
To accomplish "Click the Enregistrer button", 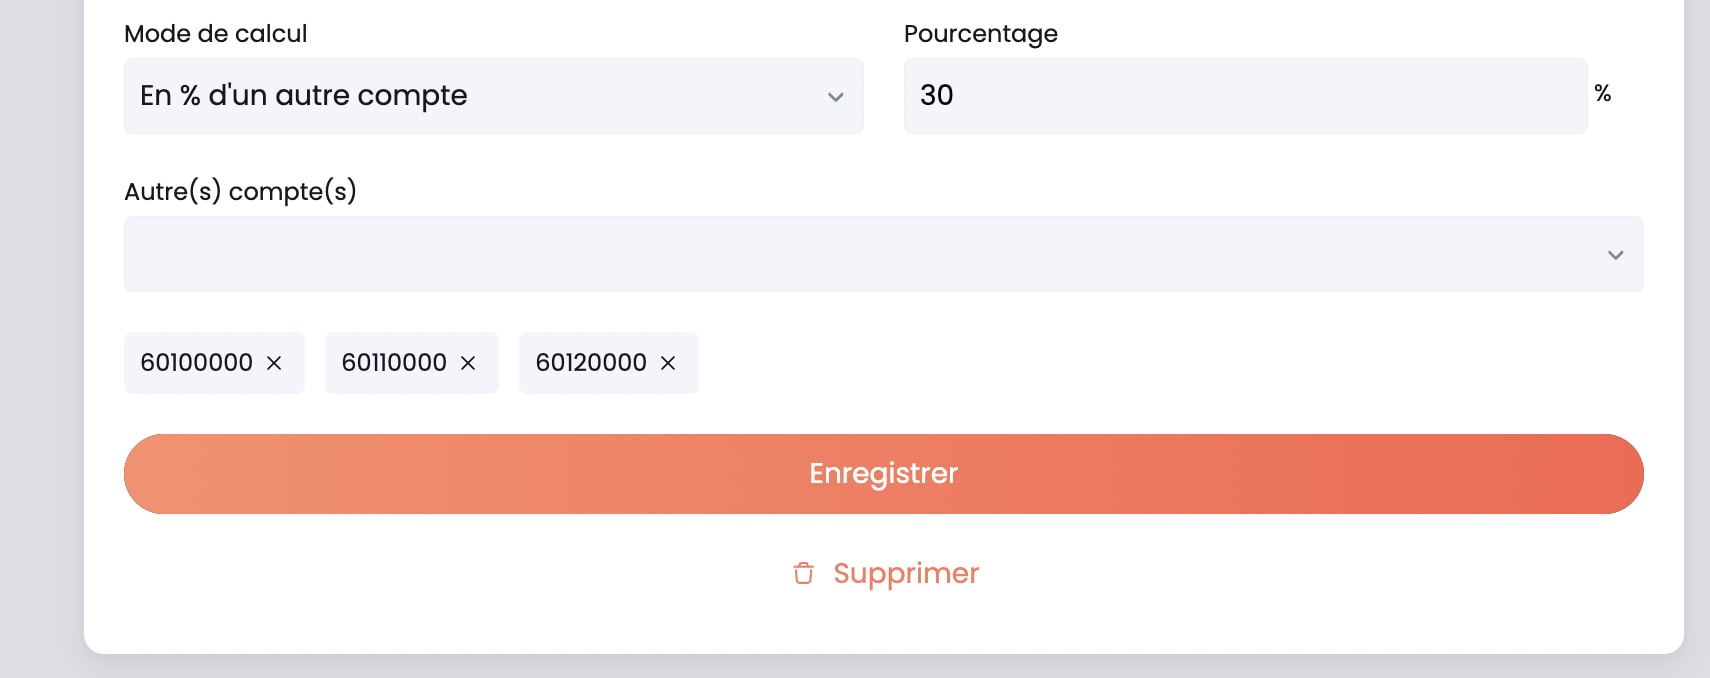I will click(883, 473).
